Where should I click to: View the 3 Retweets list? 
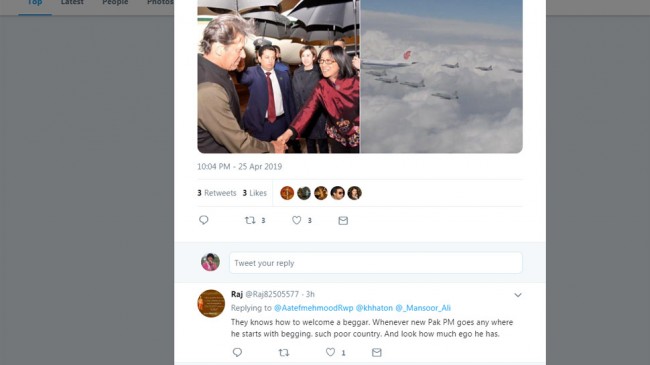pyautogui.click(x=216, y=193)
